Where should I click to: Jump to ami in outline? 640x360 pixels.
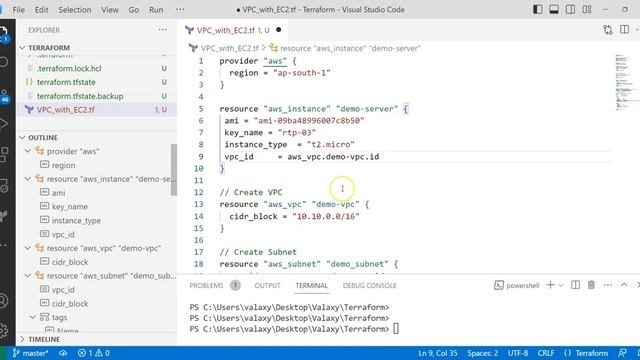coord(58,193)
